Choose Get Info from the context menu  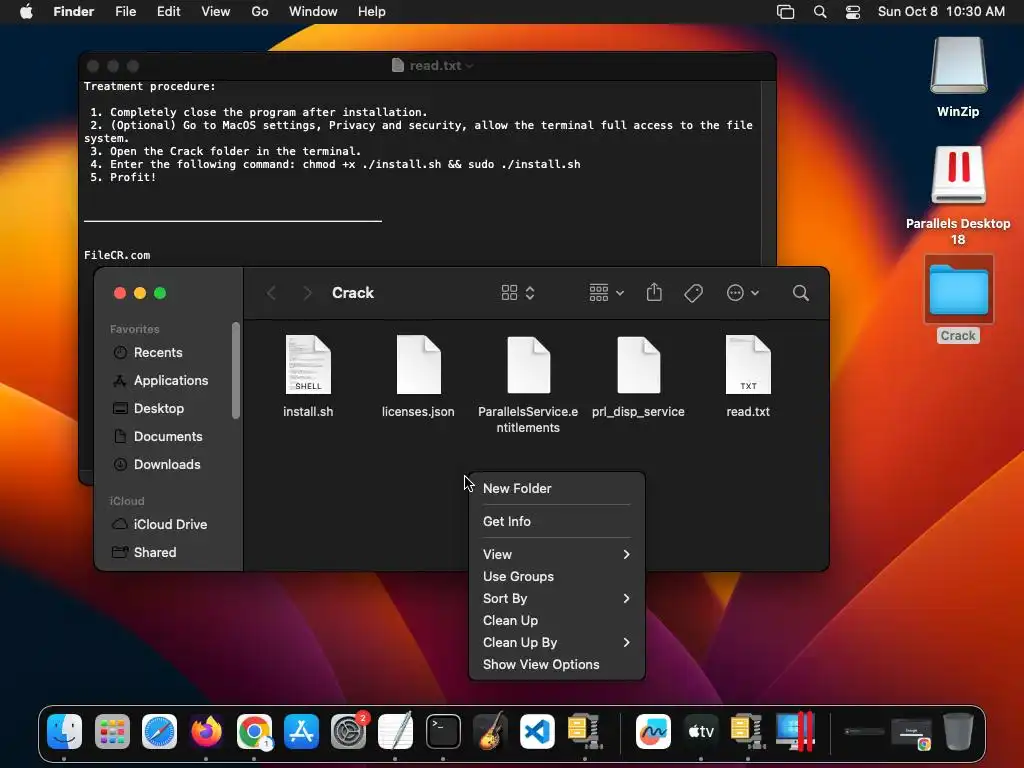click(556, 521)
